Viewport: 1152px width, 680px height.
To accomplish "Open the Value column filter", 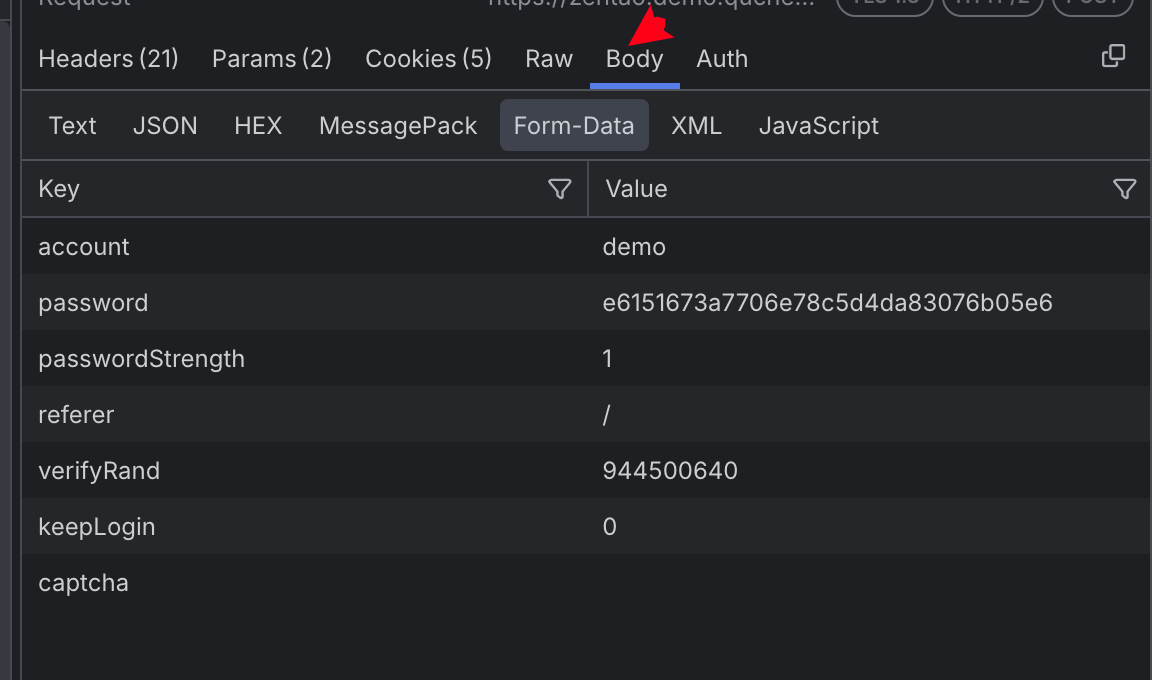I will [x=1124, y=189].
